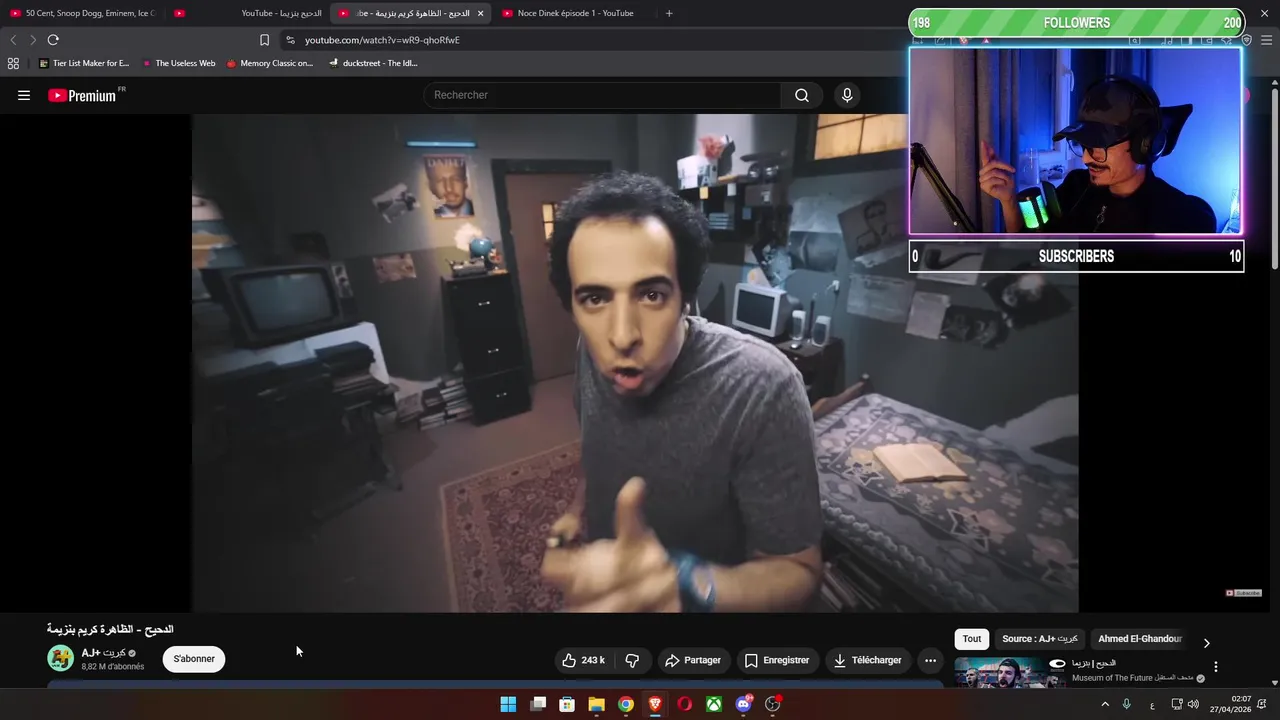
Task: Open volume control in system tray
Action: pos(1193,704)
